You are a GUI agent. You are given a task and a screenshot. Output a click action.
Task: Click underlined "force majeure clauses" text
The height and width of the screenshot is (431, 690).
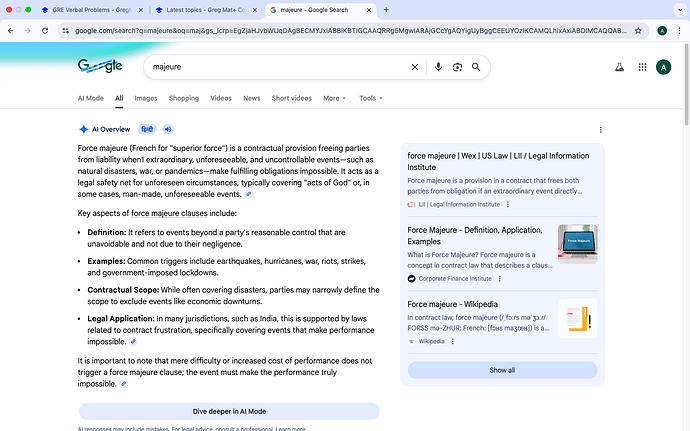tap(169, 213)
